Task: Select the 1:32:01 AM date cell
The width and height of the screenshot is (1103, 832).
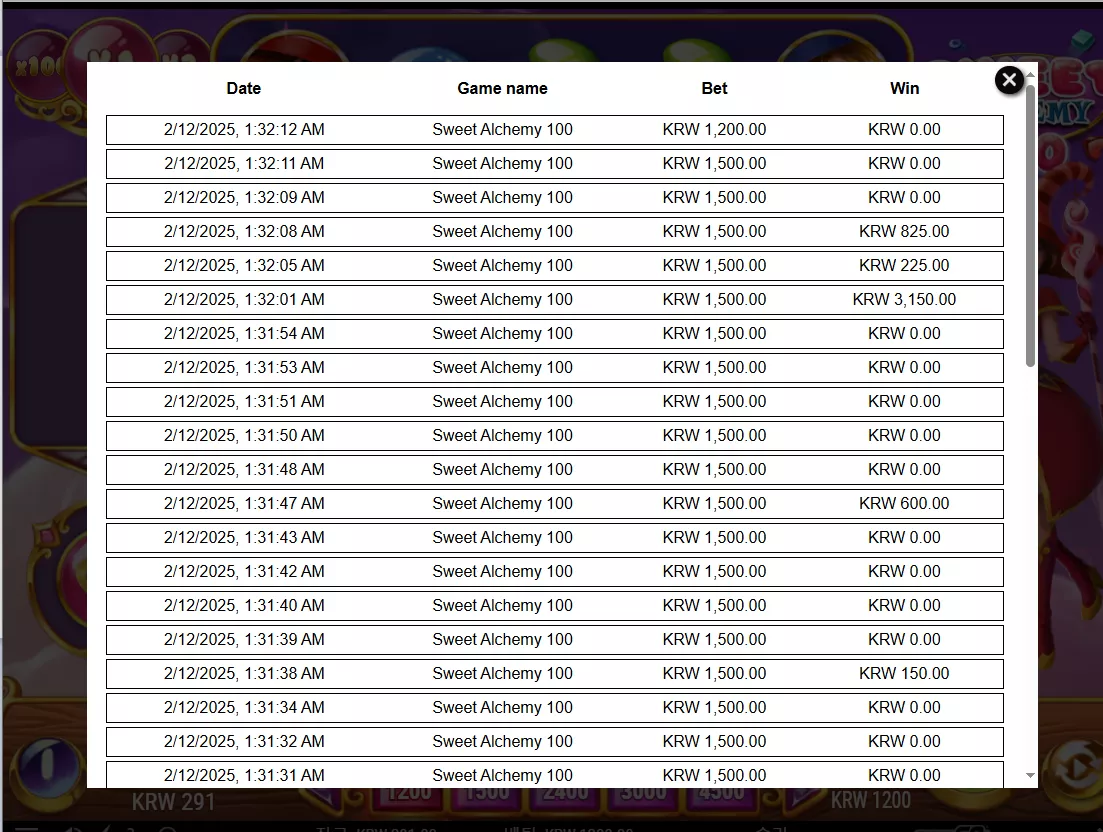Action: [244, 300]
